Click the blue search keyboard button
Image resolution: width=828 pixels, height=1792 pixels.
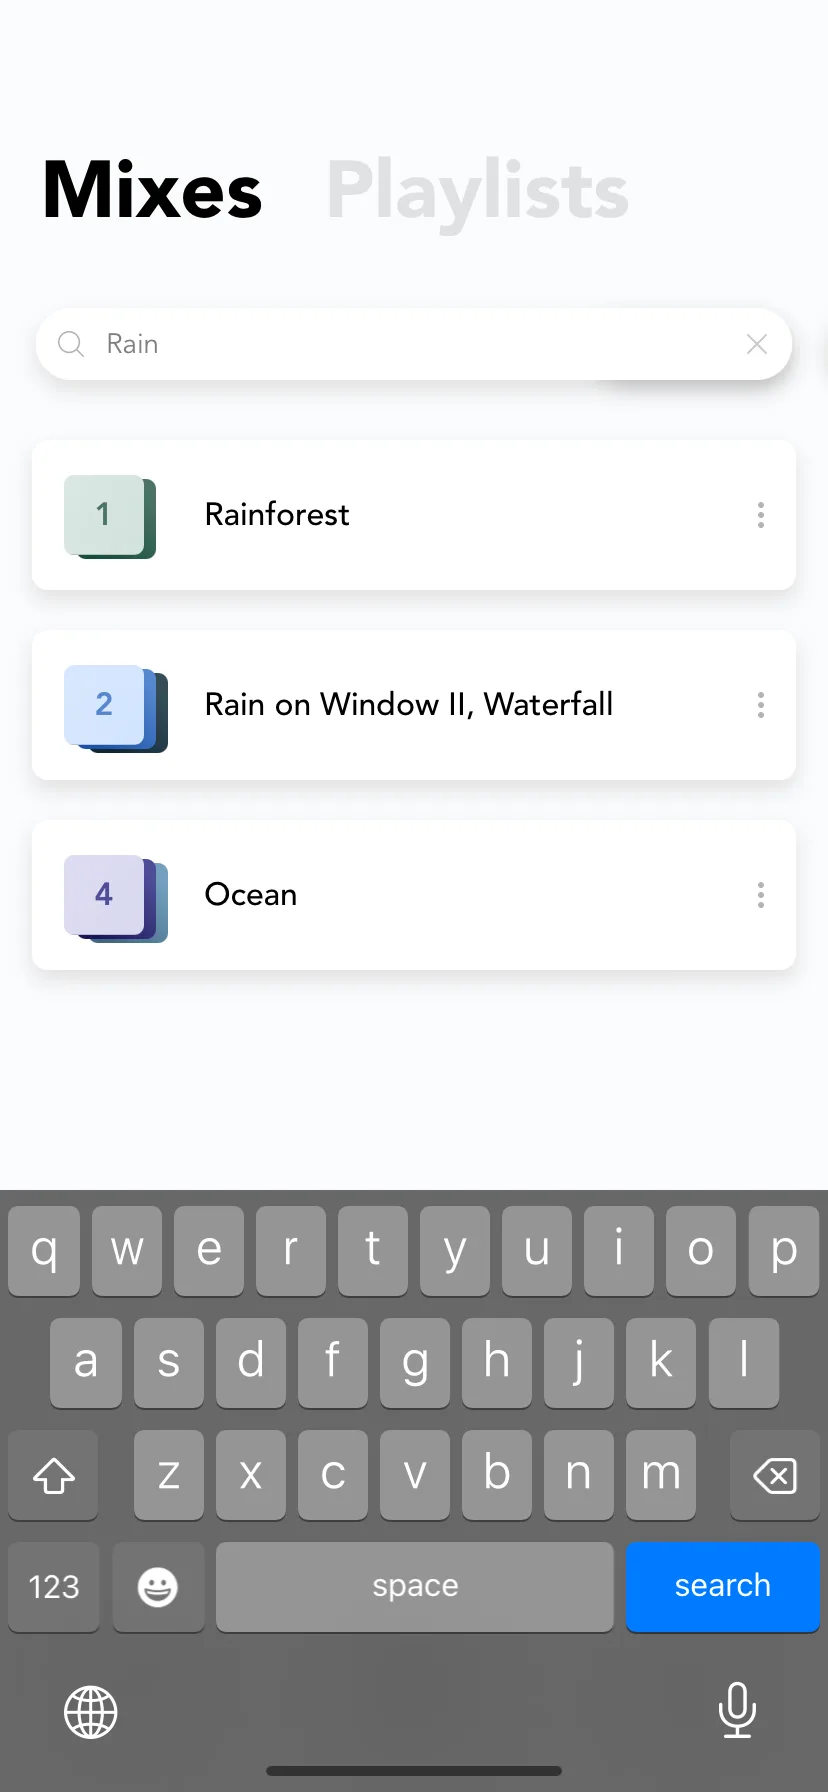722,1586
